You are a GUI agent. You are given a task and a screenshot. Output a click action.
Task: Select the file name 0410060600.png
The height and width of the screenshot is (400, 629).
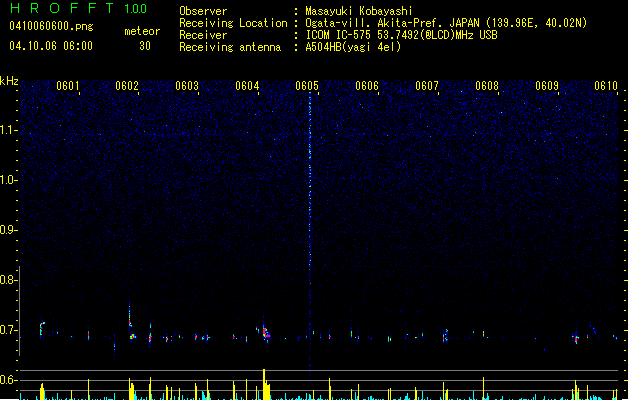click(x=51, y=26)
